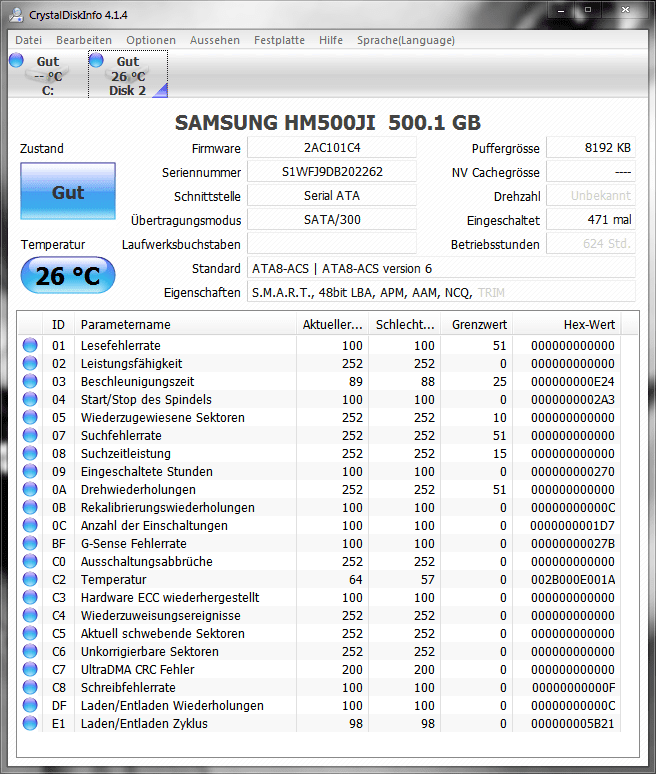Select the C: drive tab
The image size is (656, 774).
click(x=48, y=76)
